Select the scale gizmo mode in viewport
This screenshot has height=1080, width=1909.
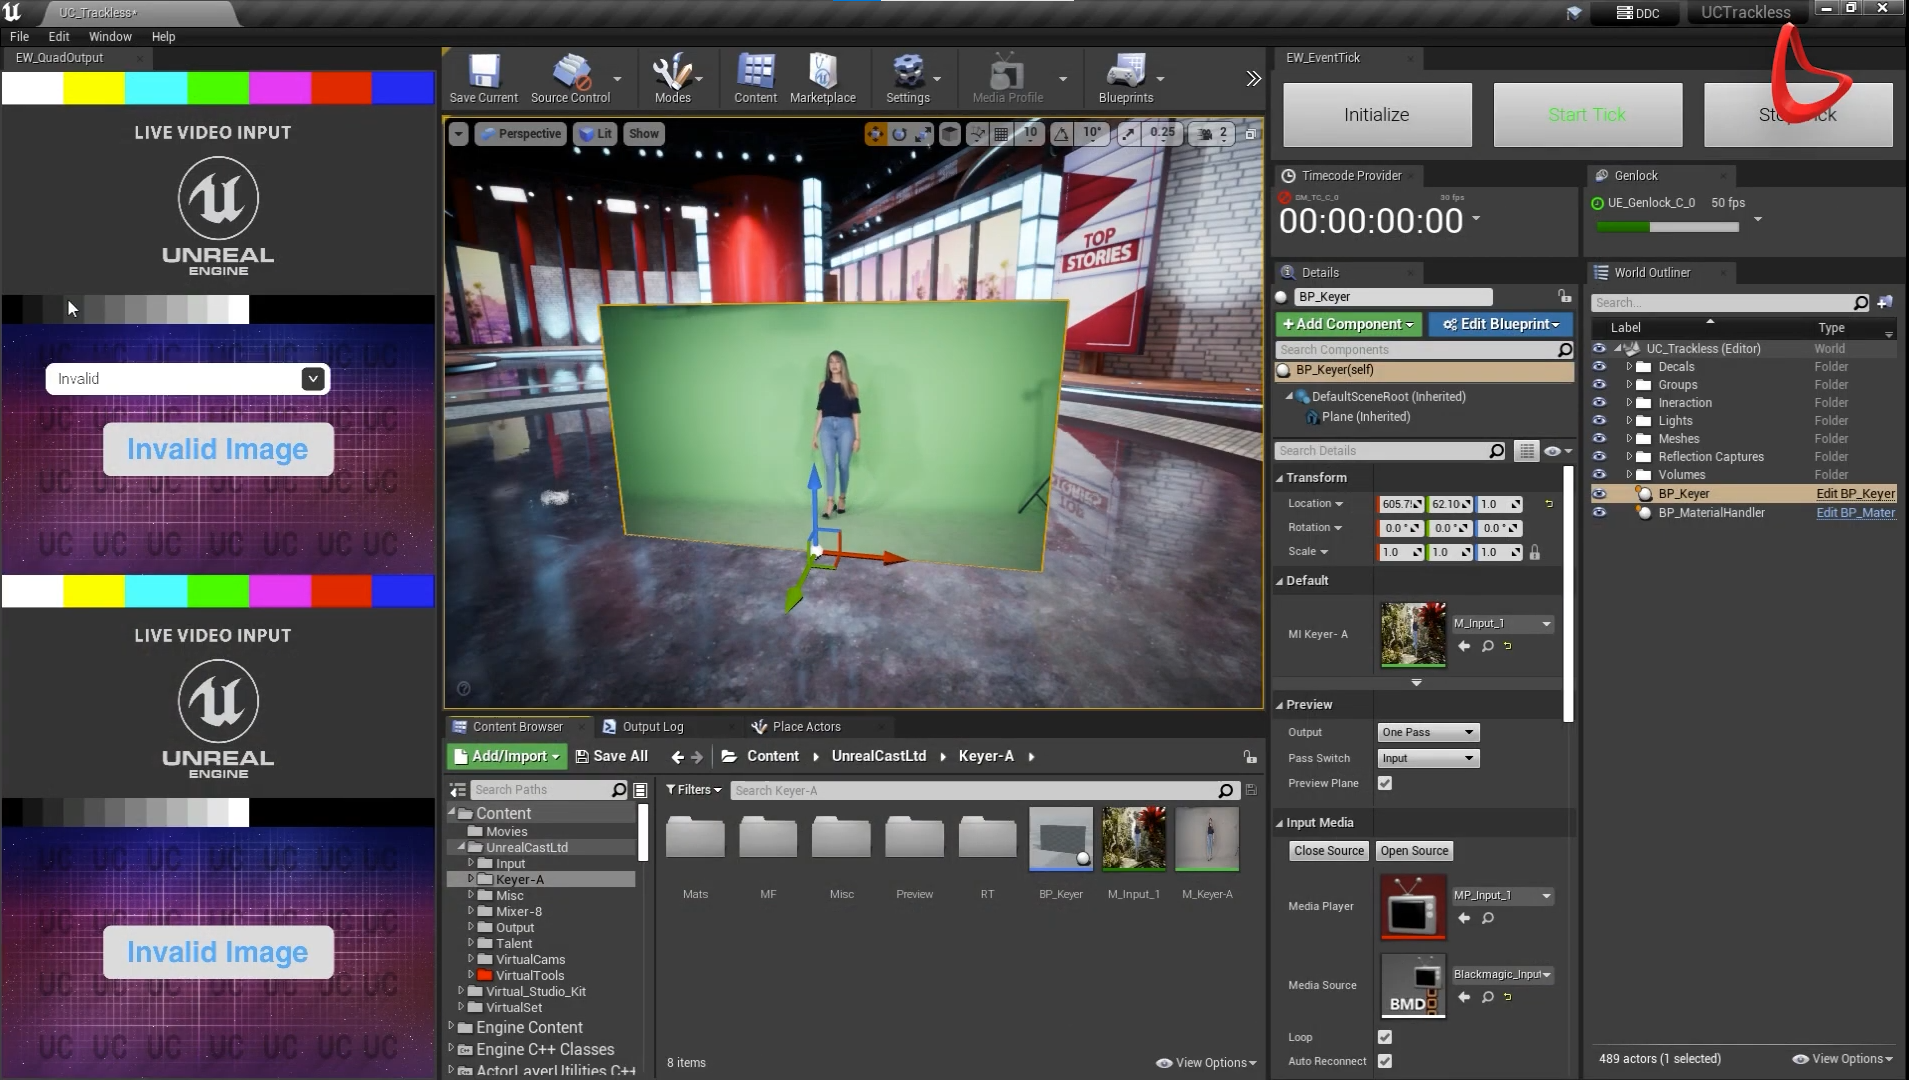click(x=923, y=133)
